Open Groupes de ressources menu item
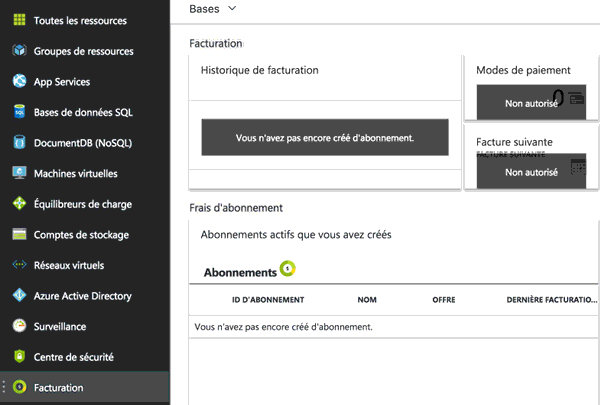 click(83, 51)
